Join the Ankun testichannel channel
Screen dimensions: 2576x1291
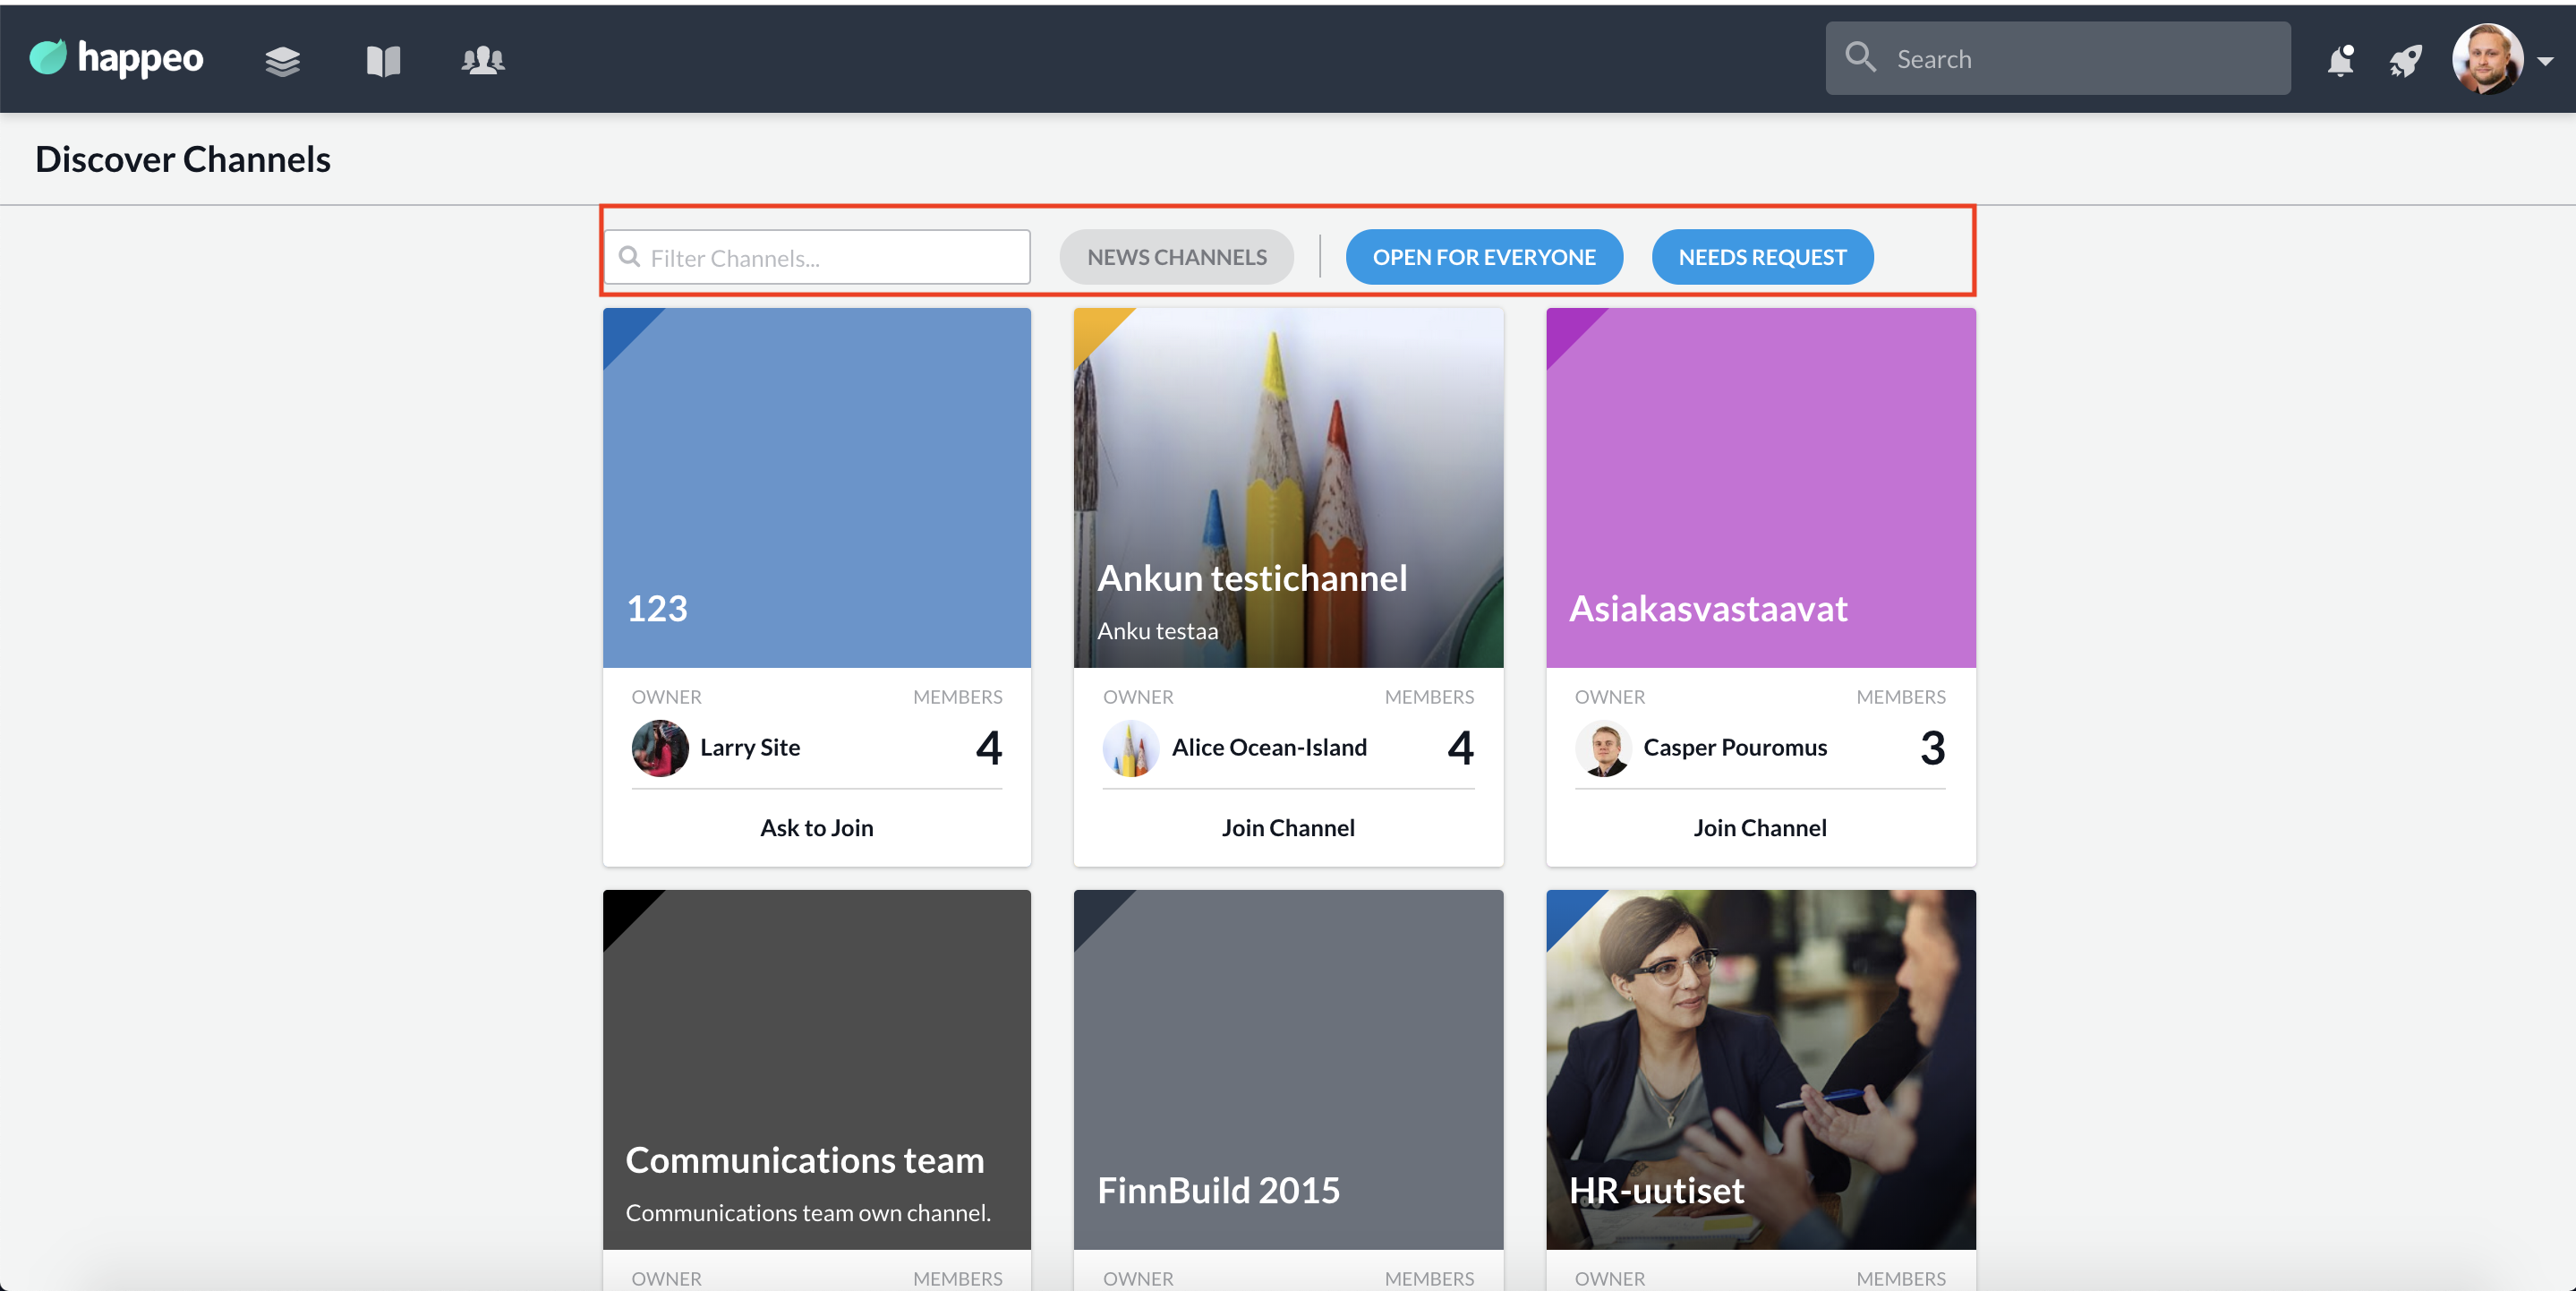point(1287,827)
